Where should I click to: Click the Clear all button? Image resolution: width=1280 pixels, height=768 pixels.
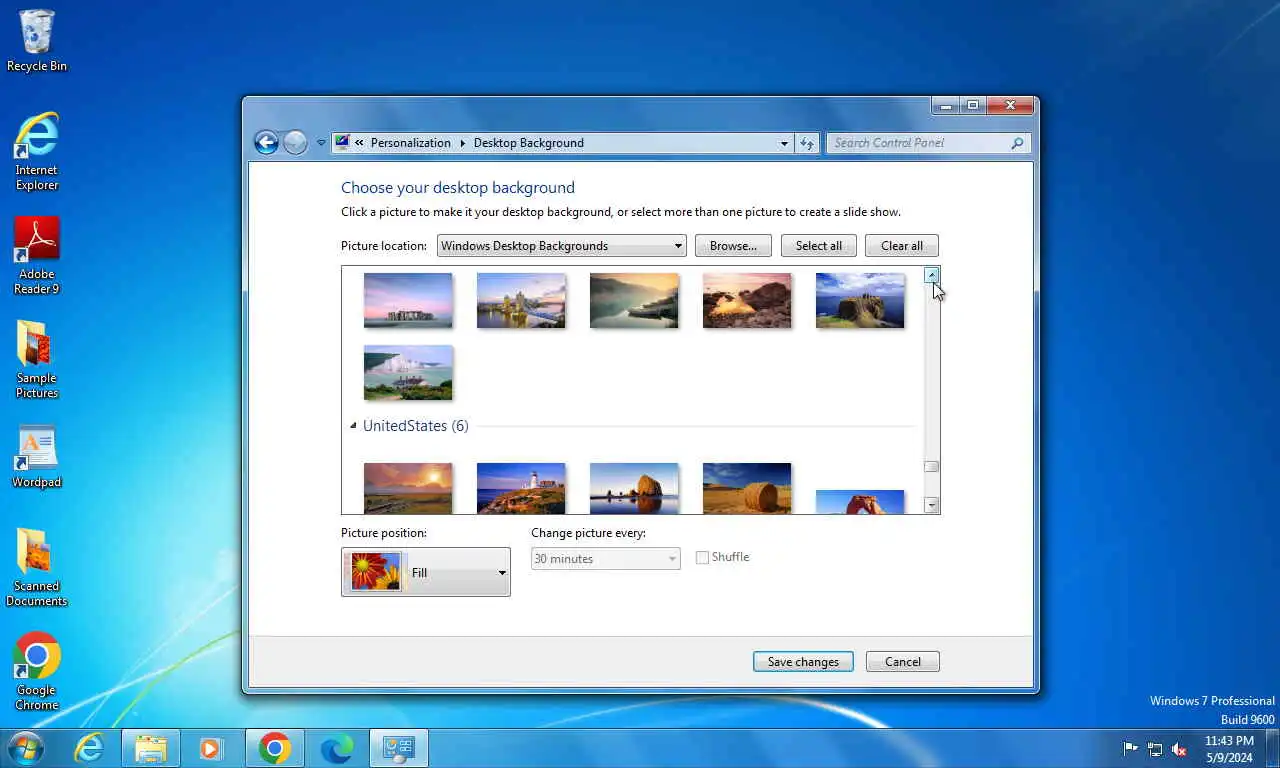click(902, 246)
